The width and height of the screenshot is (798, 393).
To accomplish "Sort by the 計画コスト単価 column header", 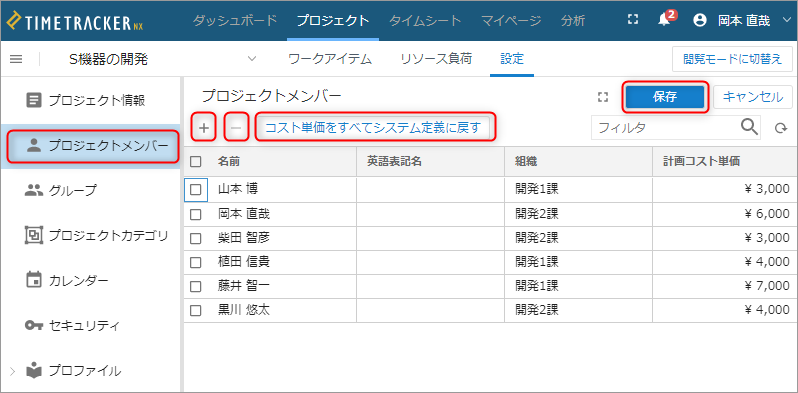I will pos(701,162).
